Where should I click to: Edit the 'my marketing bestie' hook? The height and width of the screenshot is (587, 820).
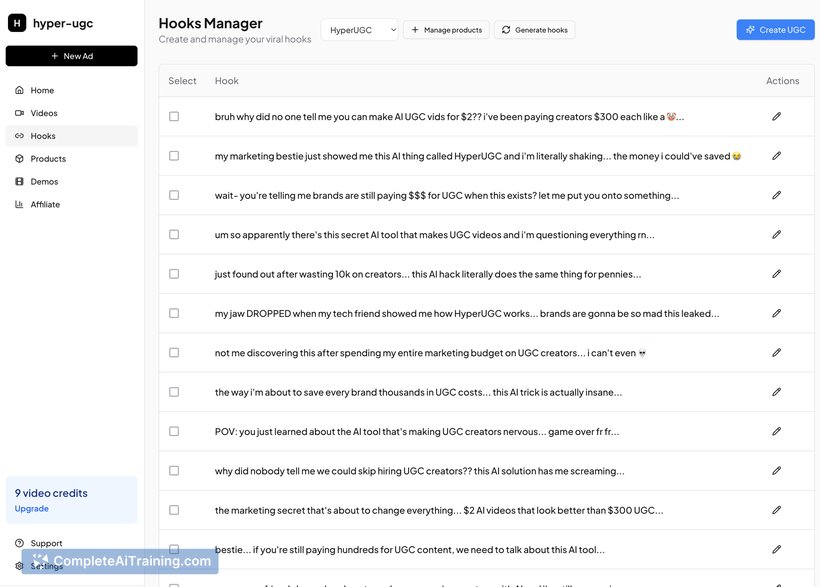click(777, 155)
